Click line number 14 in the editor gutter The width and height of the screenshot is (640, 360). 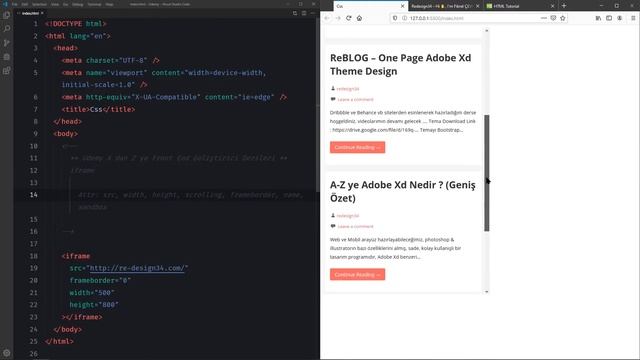[x=33, y=195]
